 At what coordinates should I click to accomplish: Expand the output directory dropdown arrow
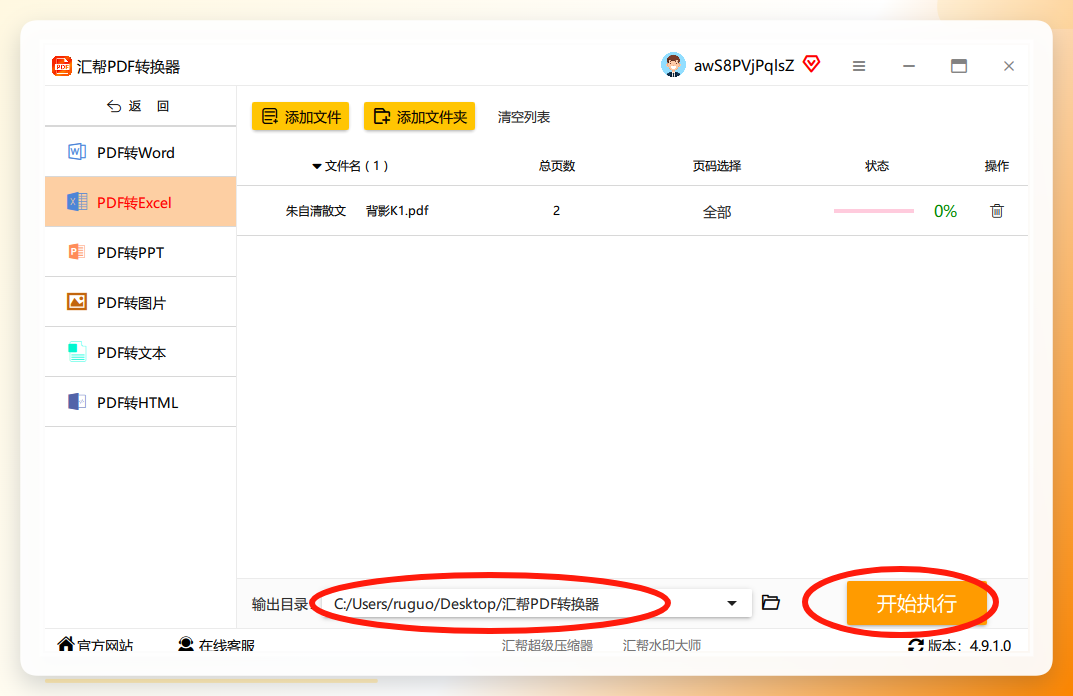(732, 604)
